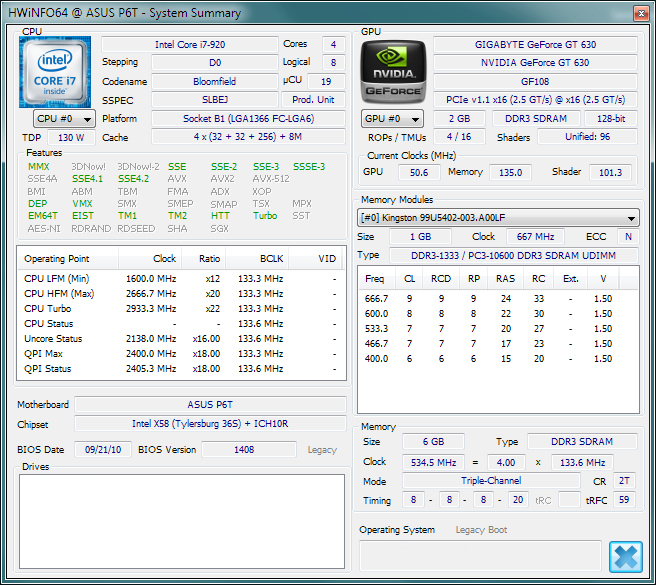Click the Intel Core i7 logo
This screenshot has width=656, height=585.
coord(55,72)
